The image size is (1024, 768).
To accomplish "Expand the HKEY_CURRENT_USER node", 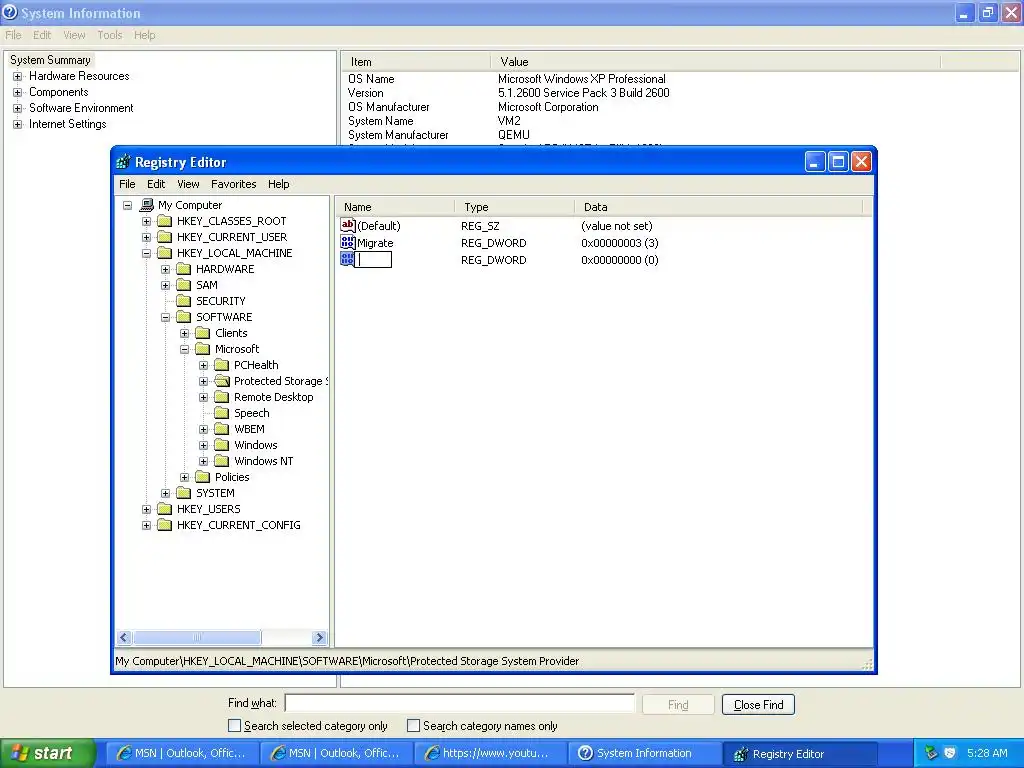I will [146, 237].
